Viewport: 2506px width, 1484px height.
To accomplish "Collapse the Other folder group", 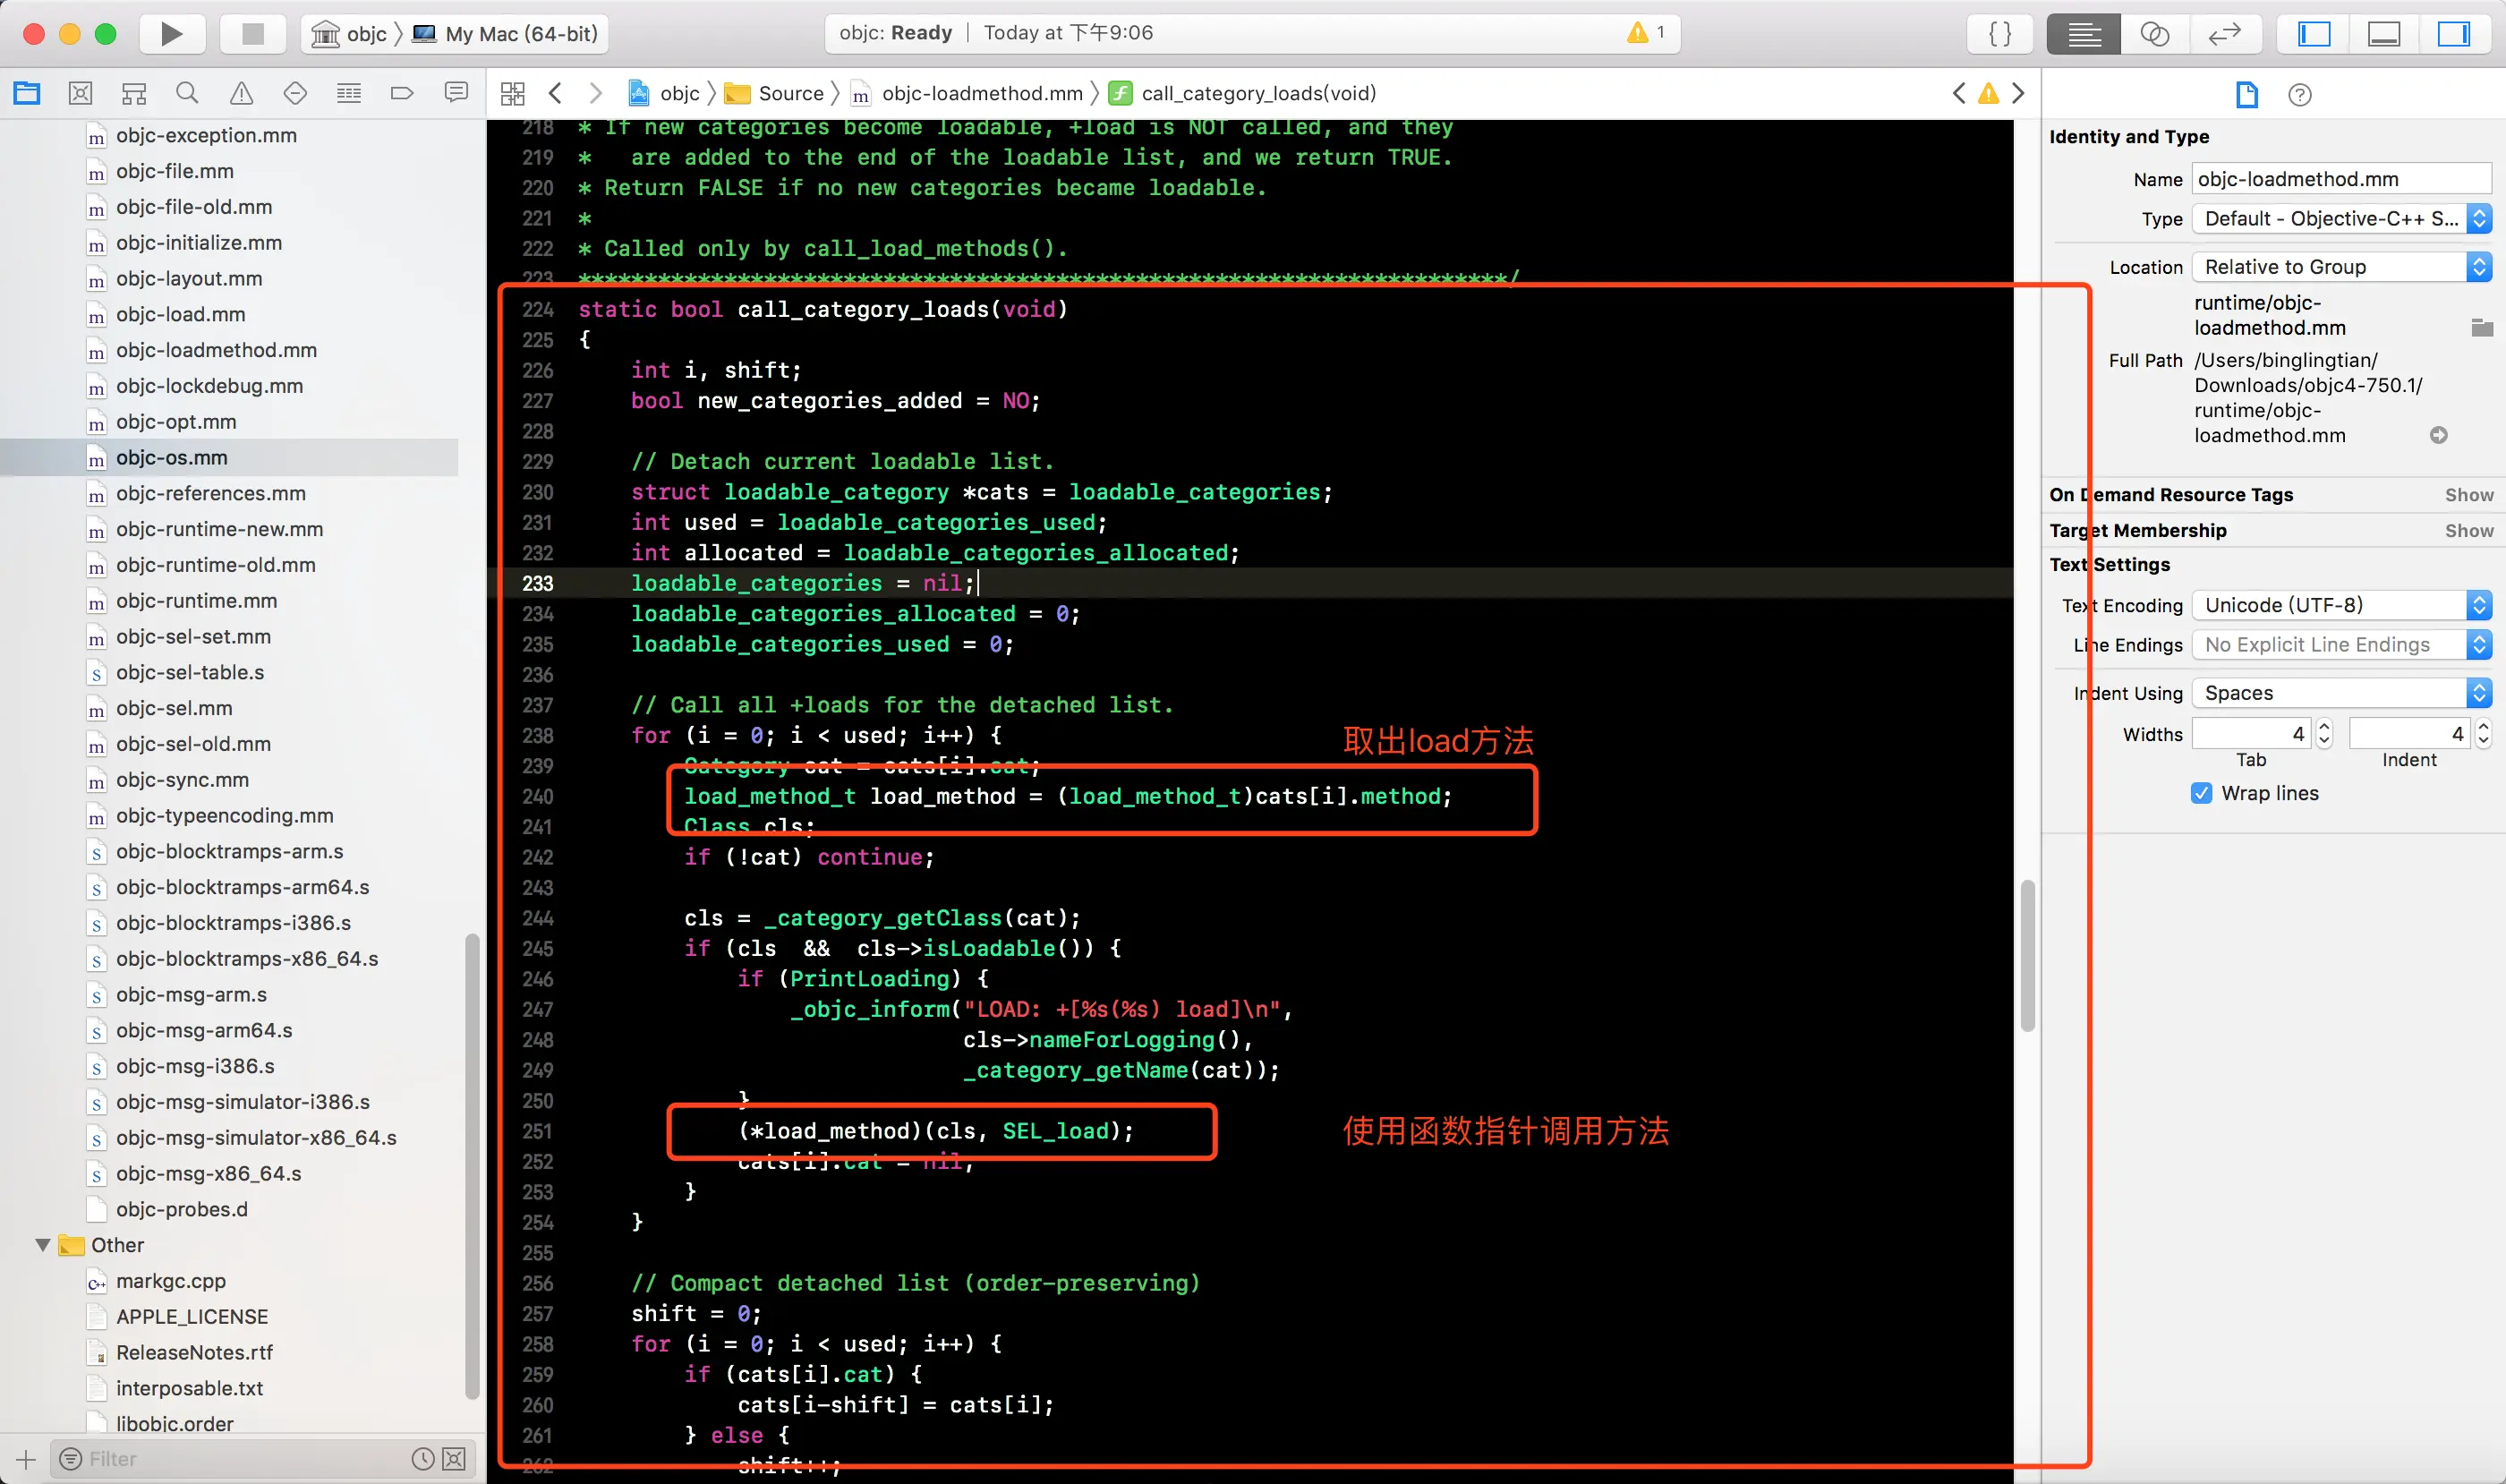I will tap(43, 1245).
